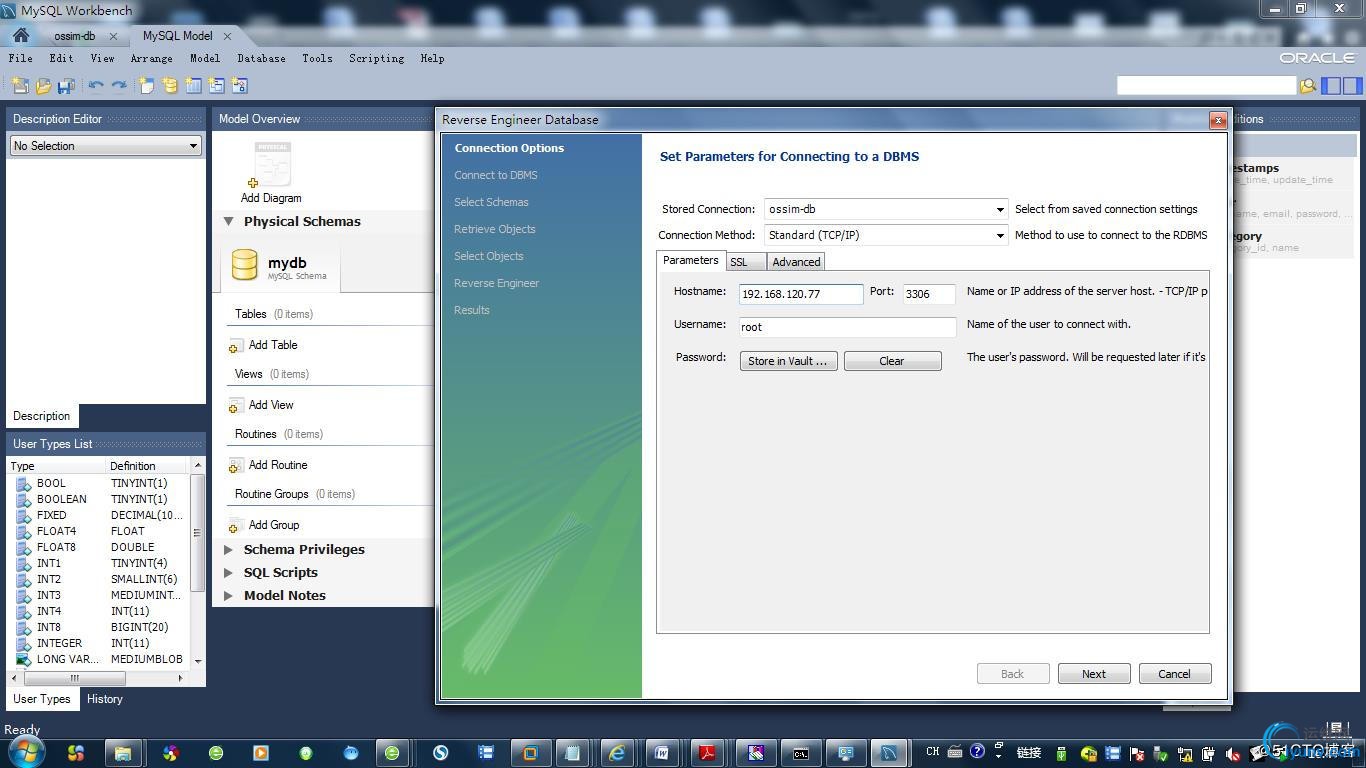Click the Home screen icon tab
Image resolution: width=1366 pixels, height=768 pixels.
(20, 35)
